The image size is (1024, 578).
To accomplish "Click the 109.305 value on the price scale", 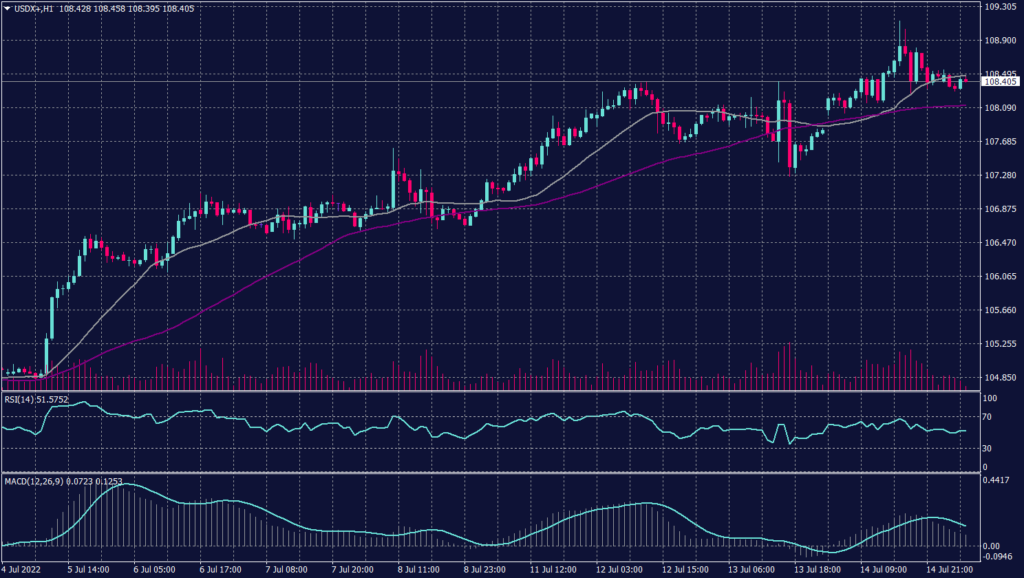I will tap(1000, 9).
